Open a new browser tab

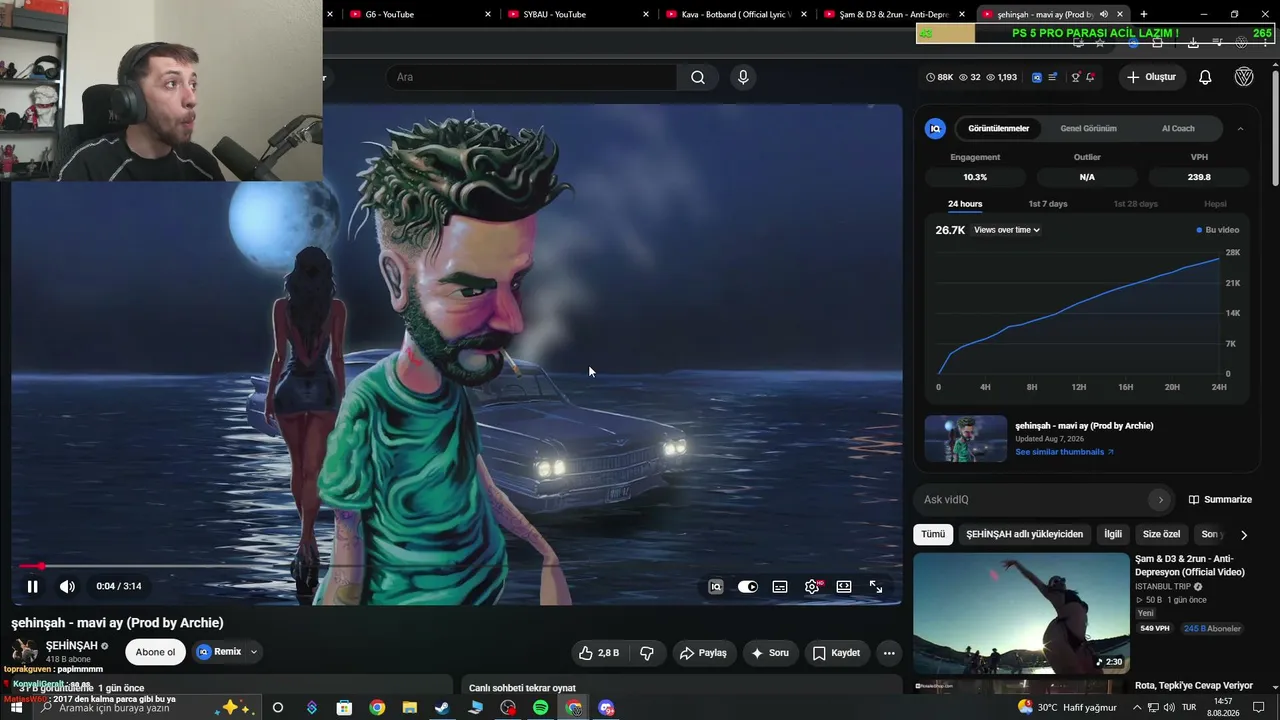[1143, 14]
